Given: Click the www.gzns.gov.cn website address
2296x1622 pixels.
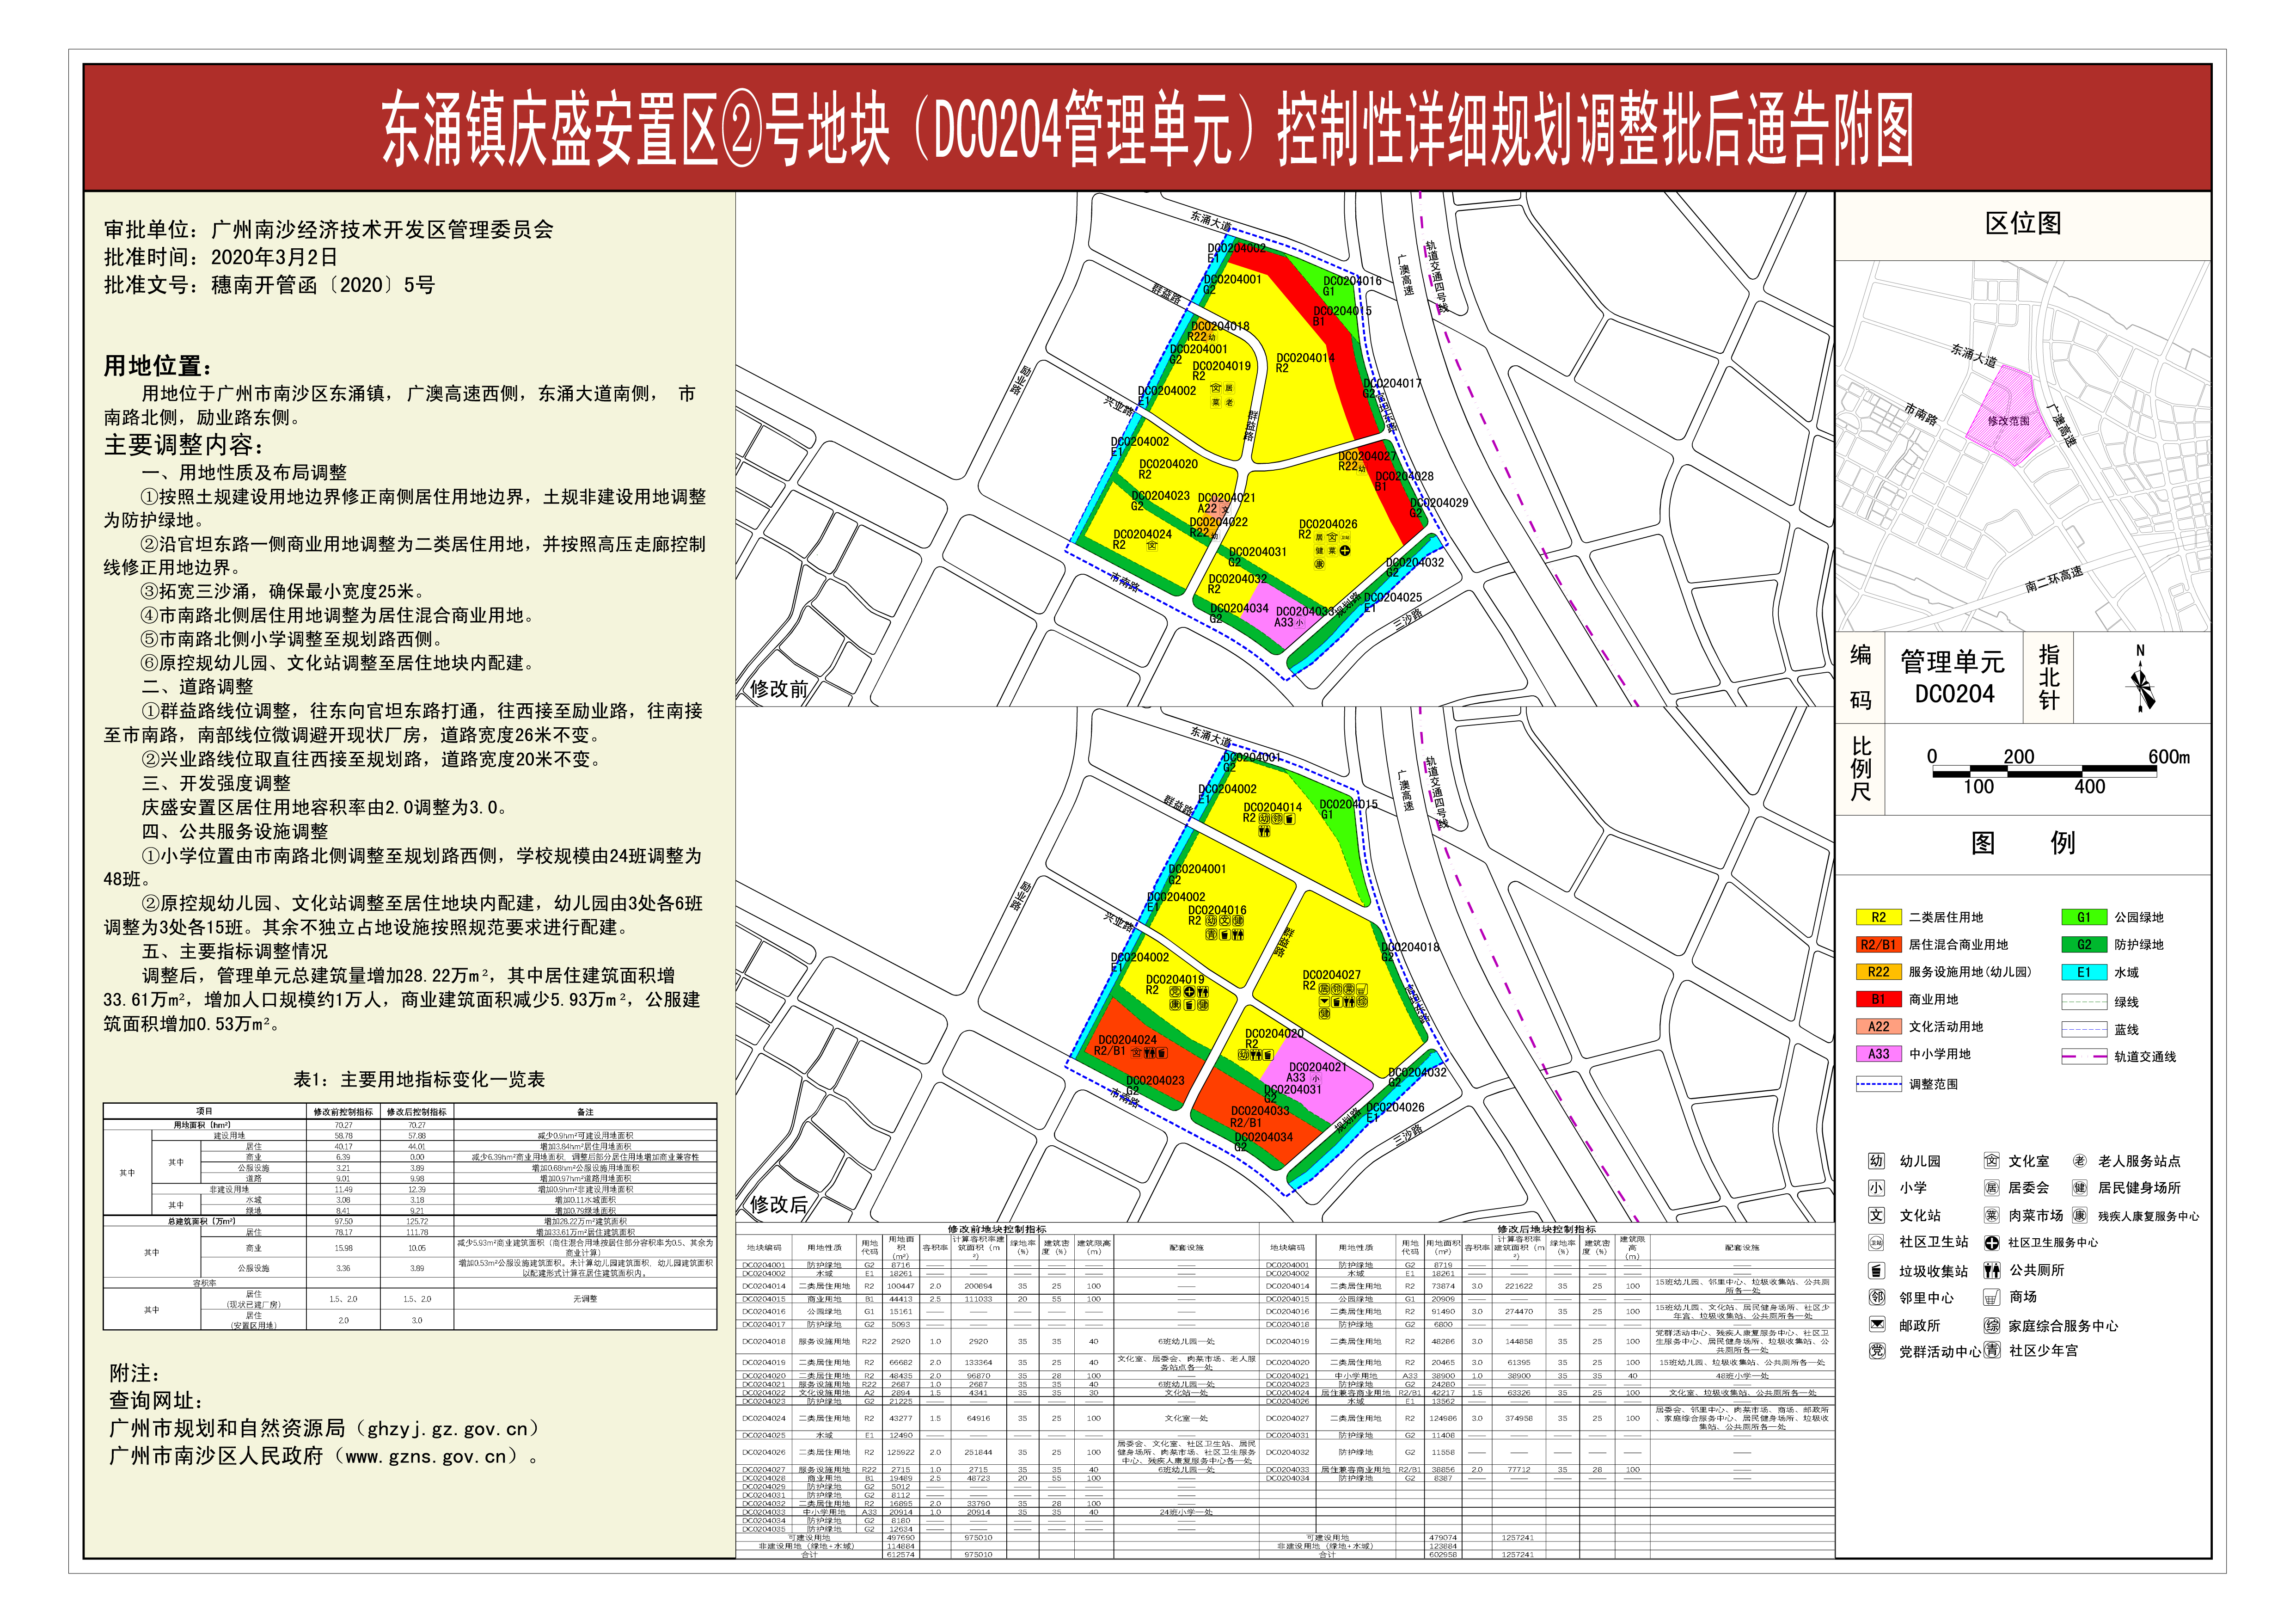Looking at the screenshot, I should pos(427,1456).
